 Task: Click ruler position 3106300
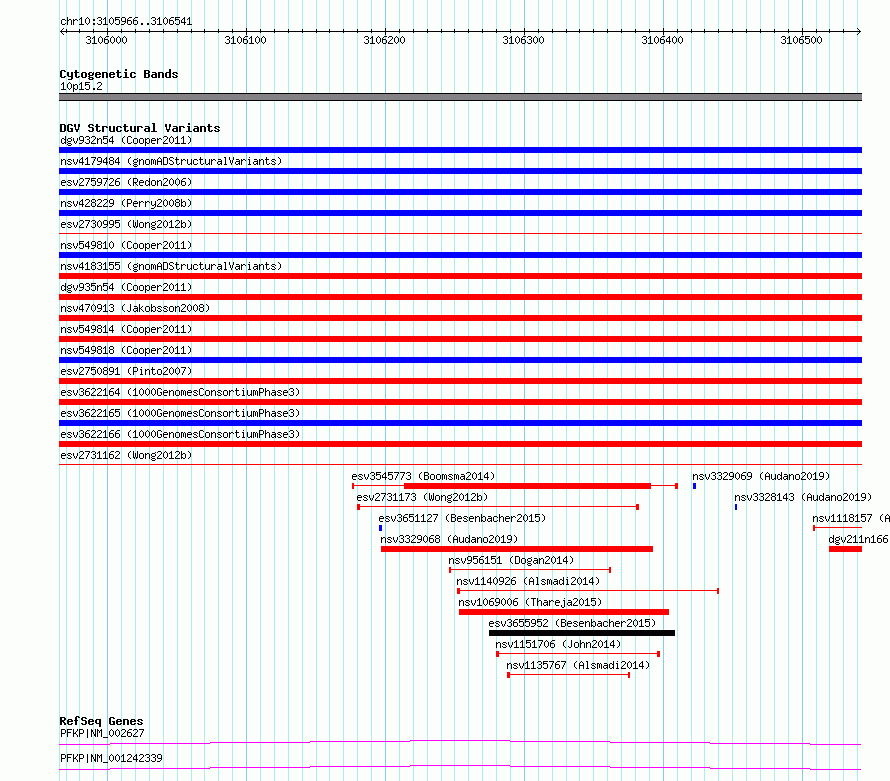tap(523, 40)
